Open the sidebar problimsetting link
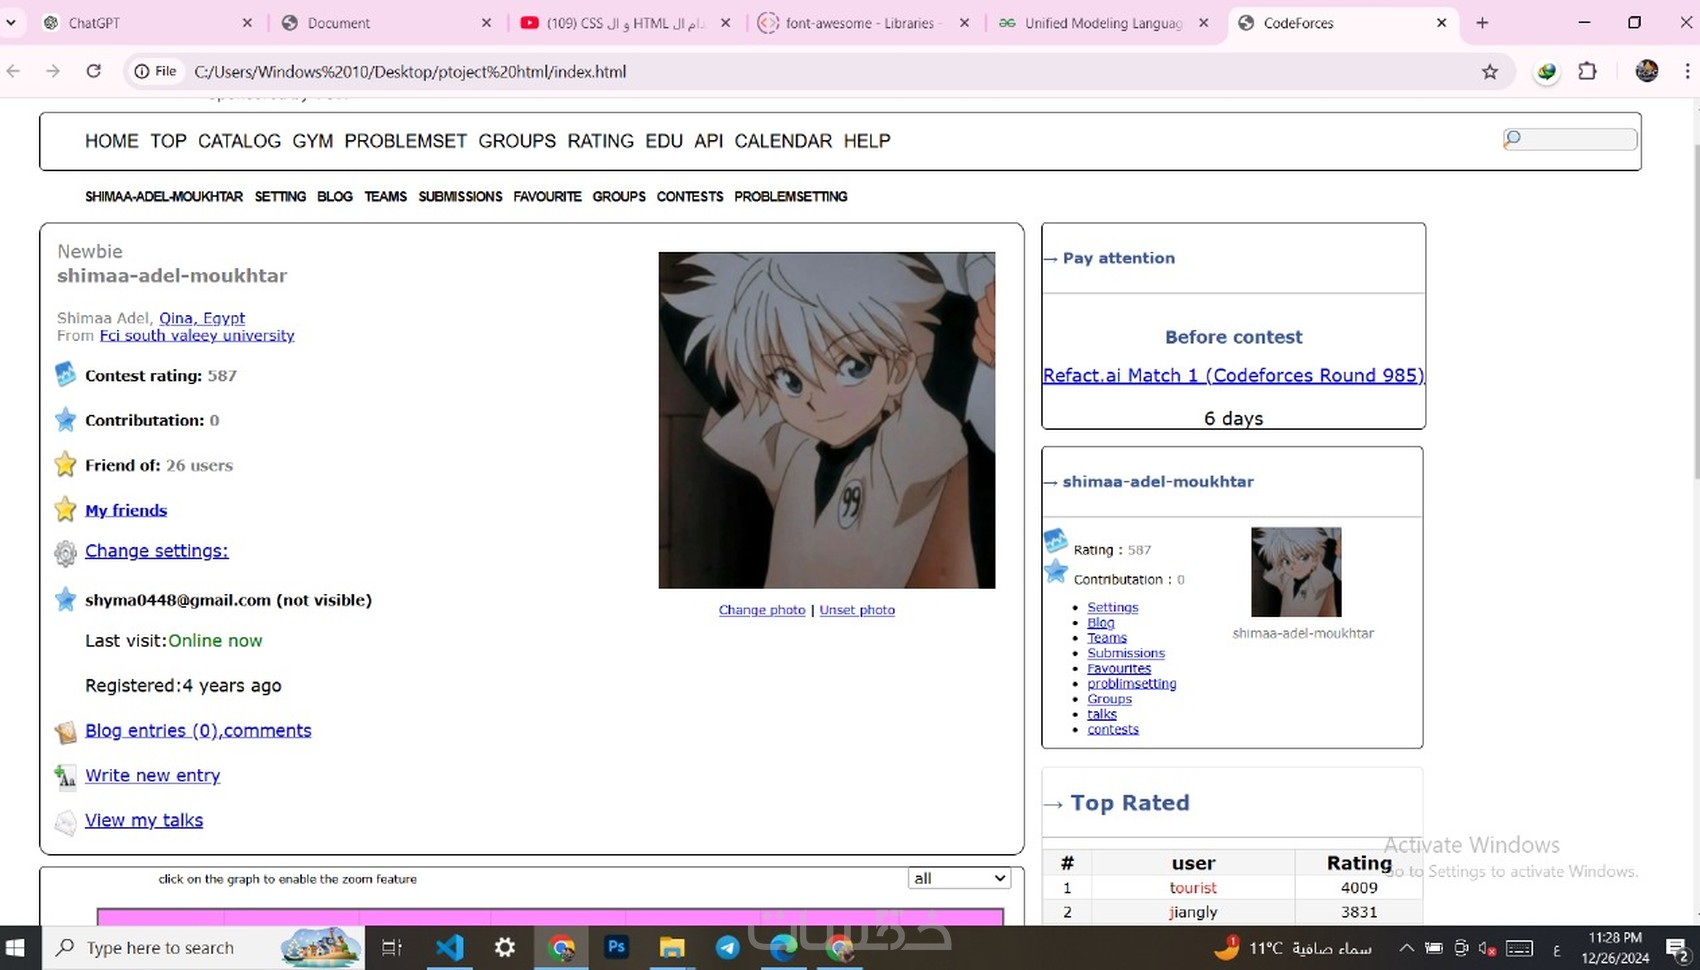The width and height of the screenshot is (1700, 970). pos(1132,684)
